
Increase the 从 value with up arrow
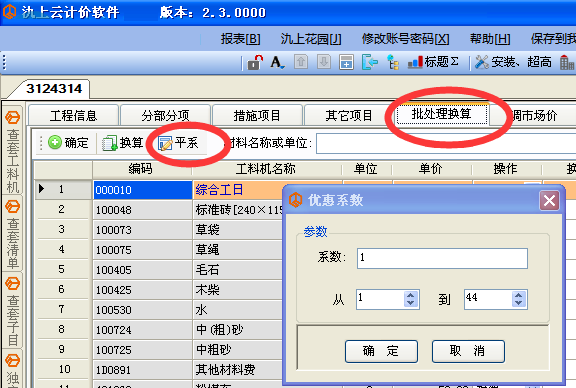pyautogui.click(x=411, y=295)
